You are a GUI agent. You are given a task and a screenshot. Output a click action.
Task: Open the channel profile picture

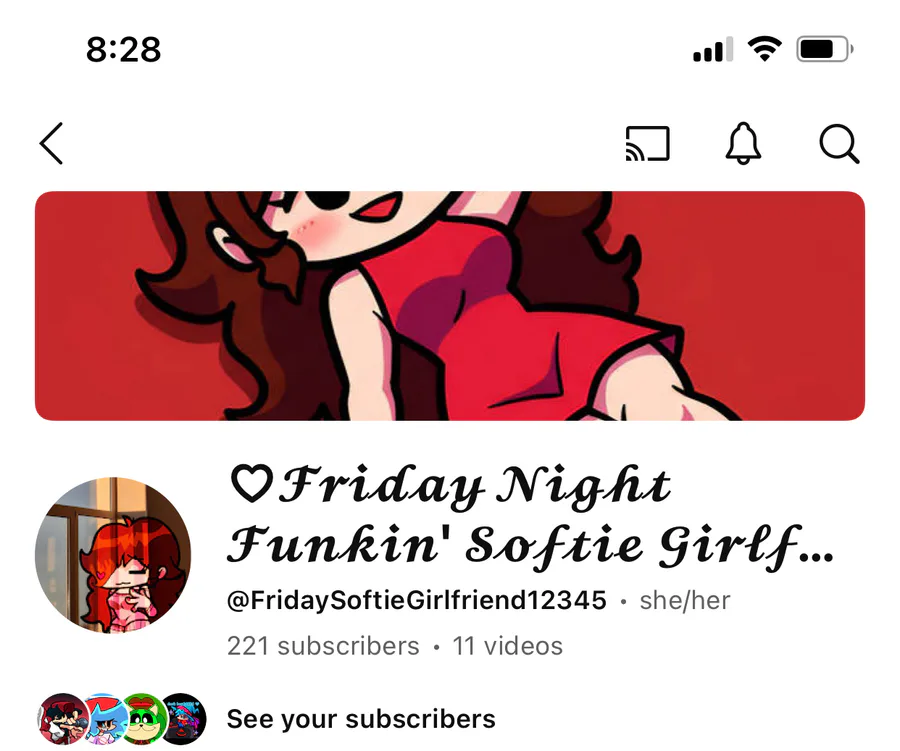pyautogui.click(x=113, y=555)
